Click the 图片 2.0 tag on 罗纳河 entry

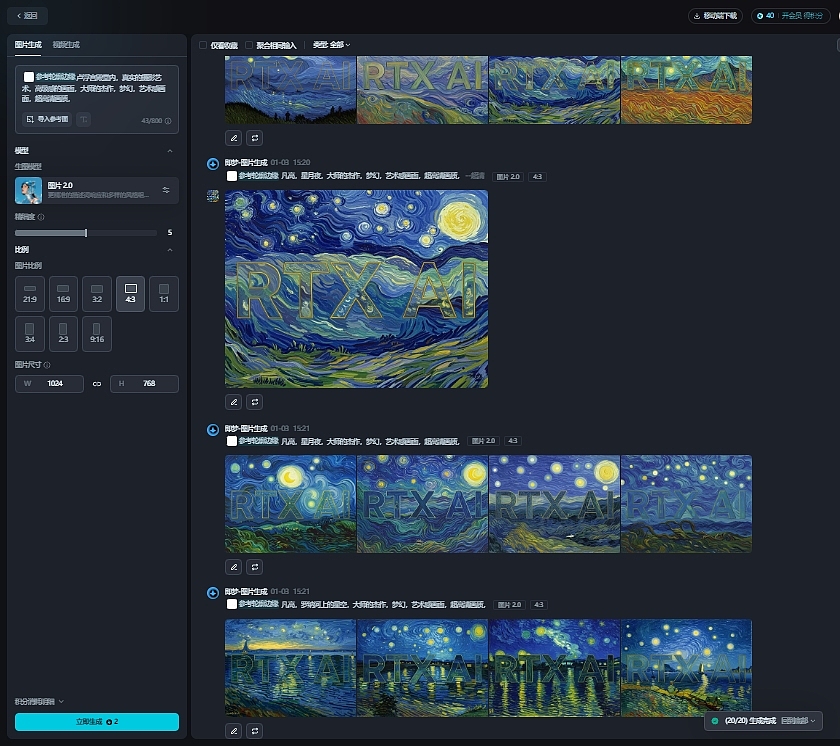point(509,605)
